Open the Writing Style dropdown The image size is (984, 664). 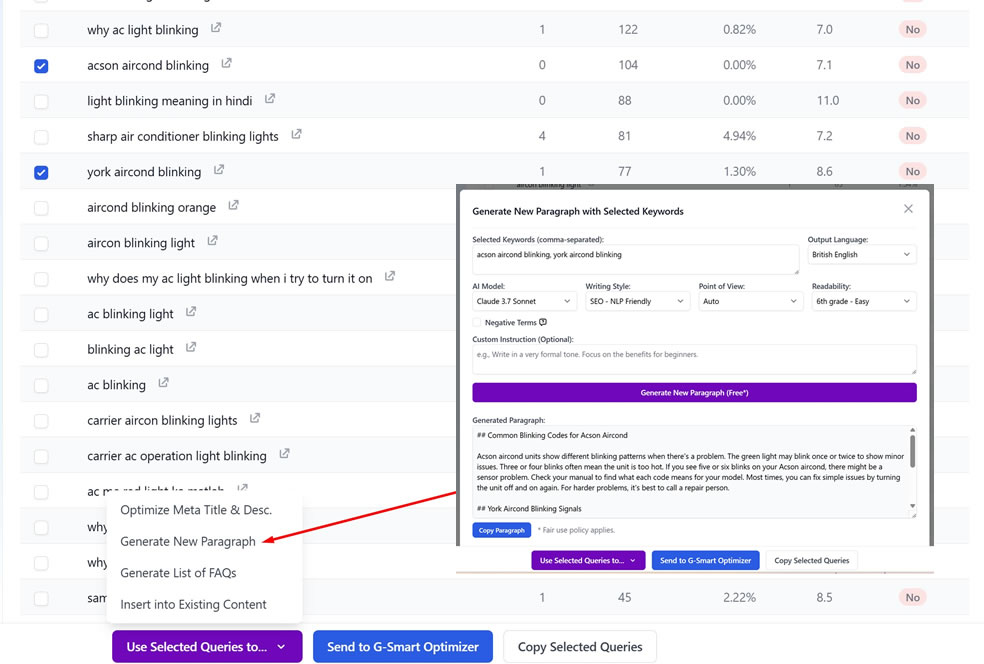(x=636, y=301)
